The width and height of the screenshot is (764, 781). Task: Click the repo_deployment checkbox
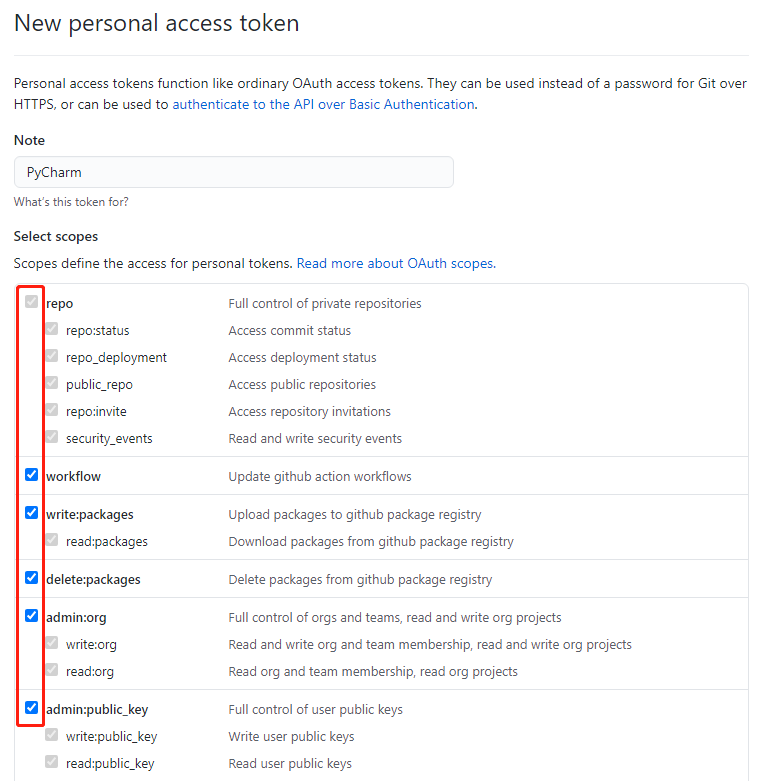coord(52,356)
